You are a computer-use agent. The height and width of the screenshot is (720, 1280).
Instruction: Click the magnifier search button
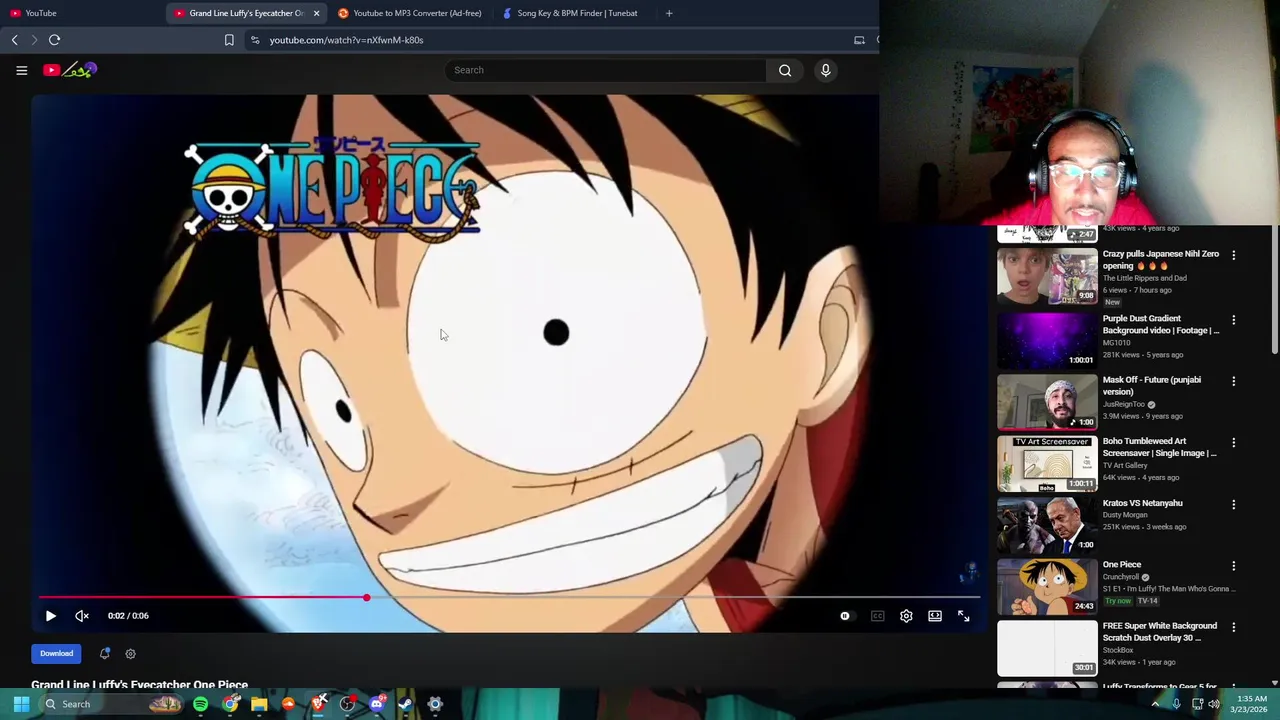click(785, 70)
